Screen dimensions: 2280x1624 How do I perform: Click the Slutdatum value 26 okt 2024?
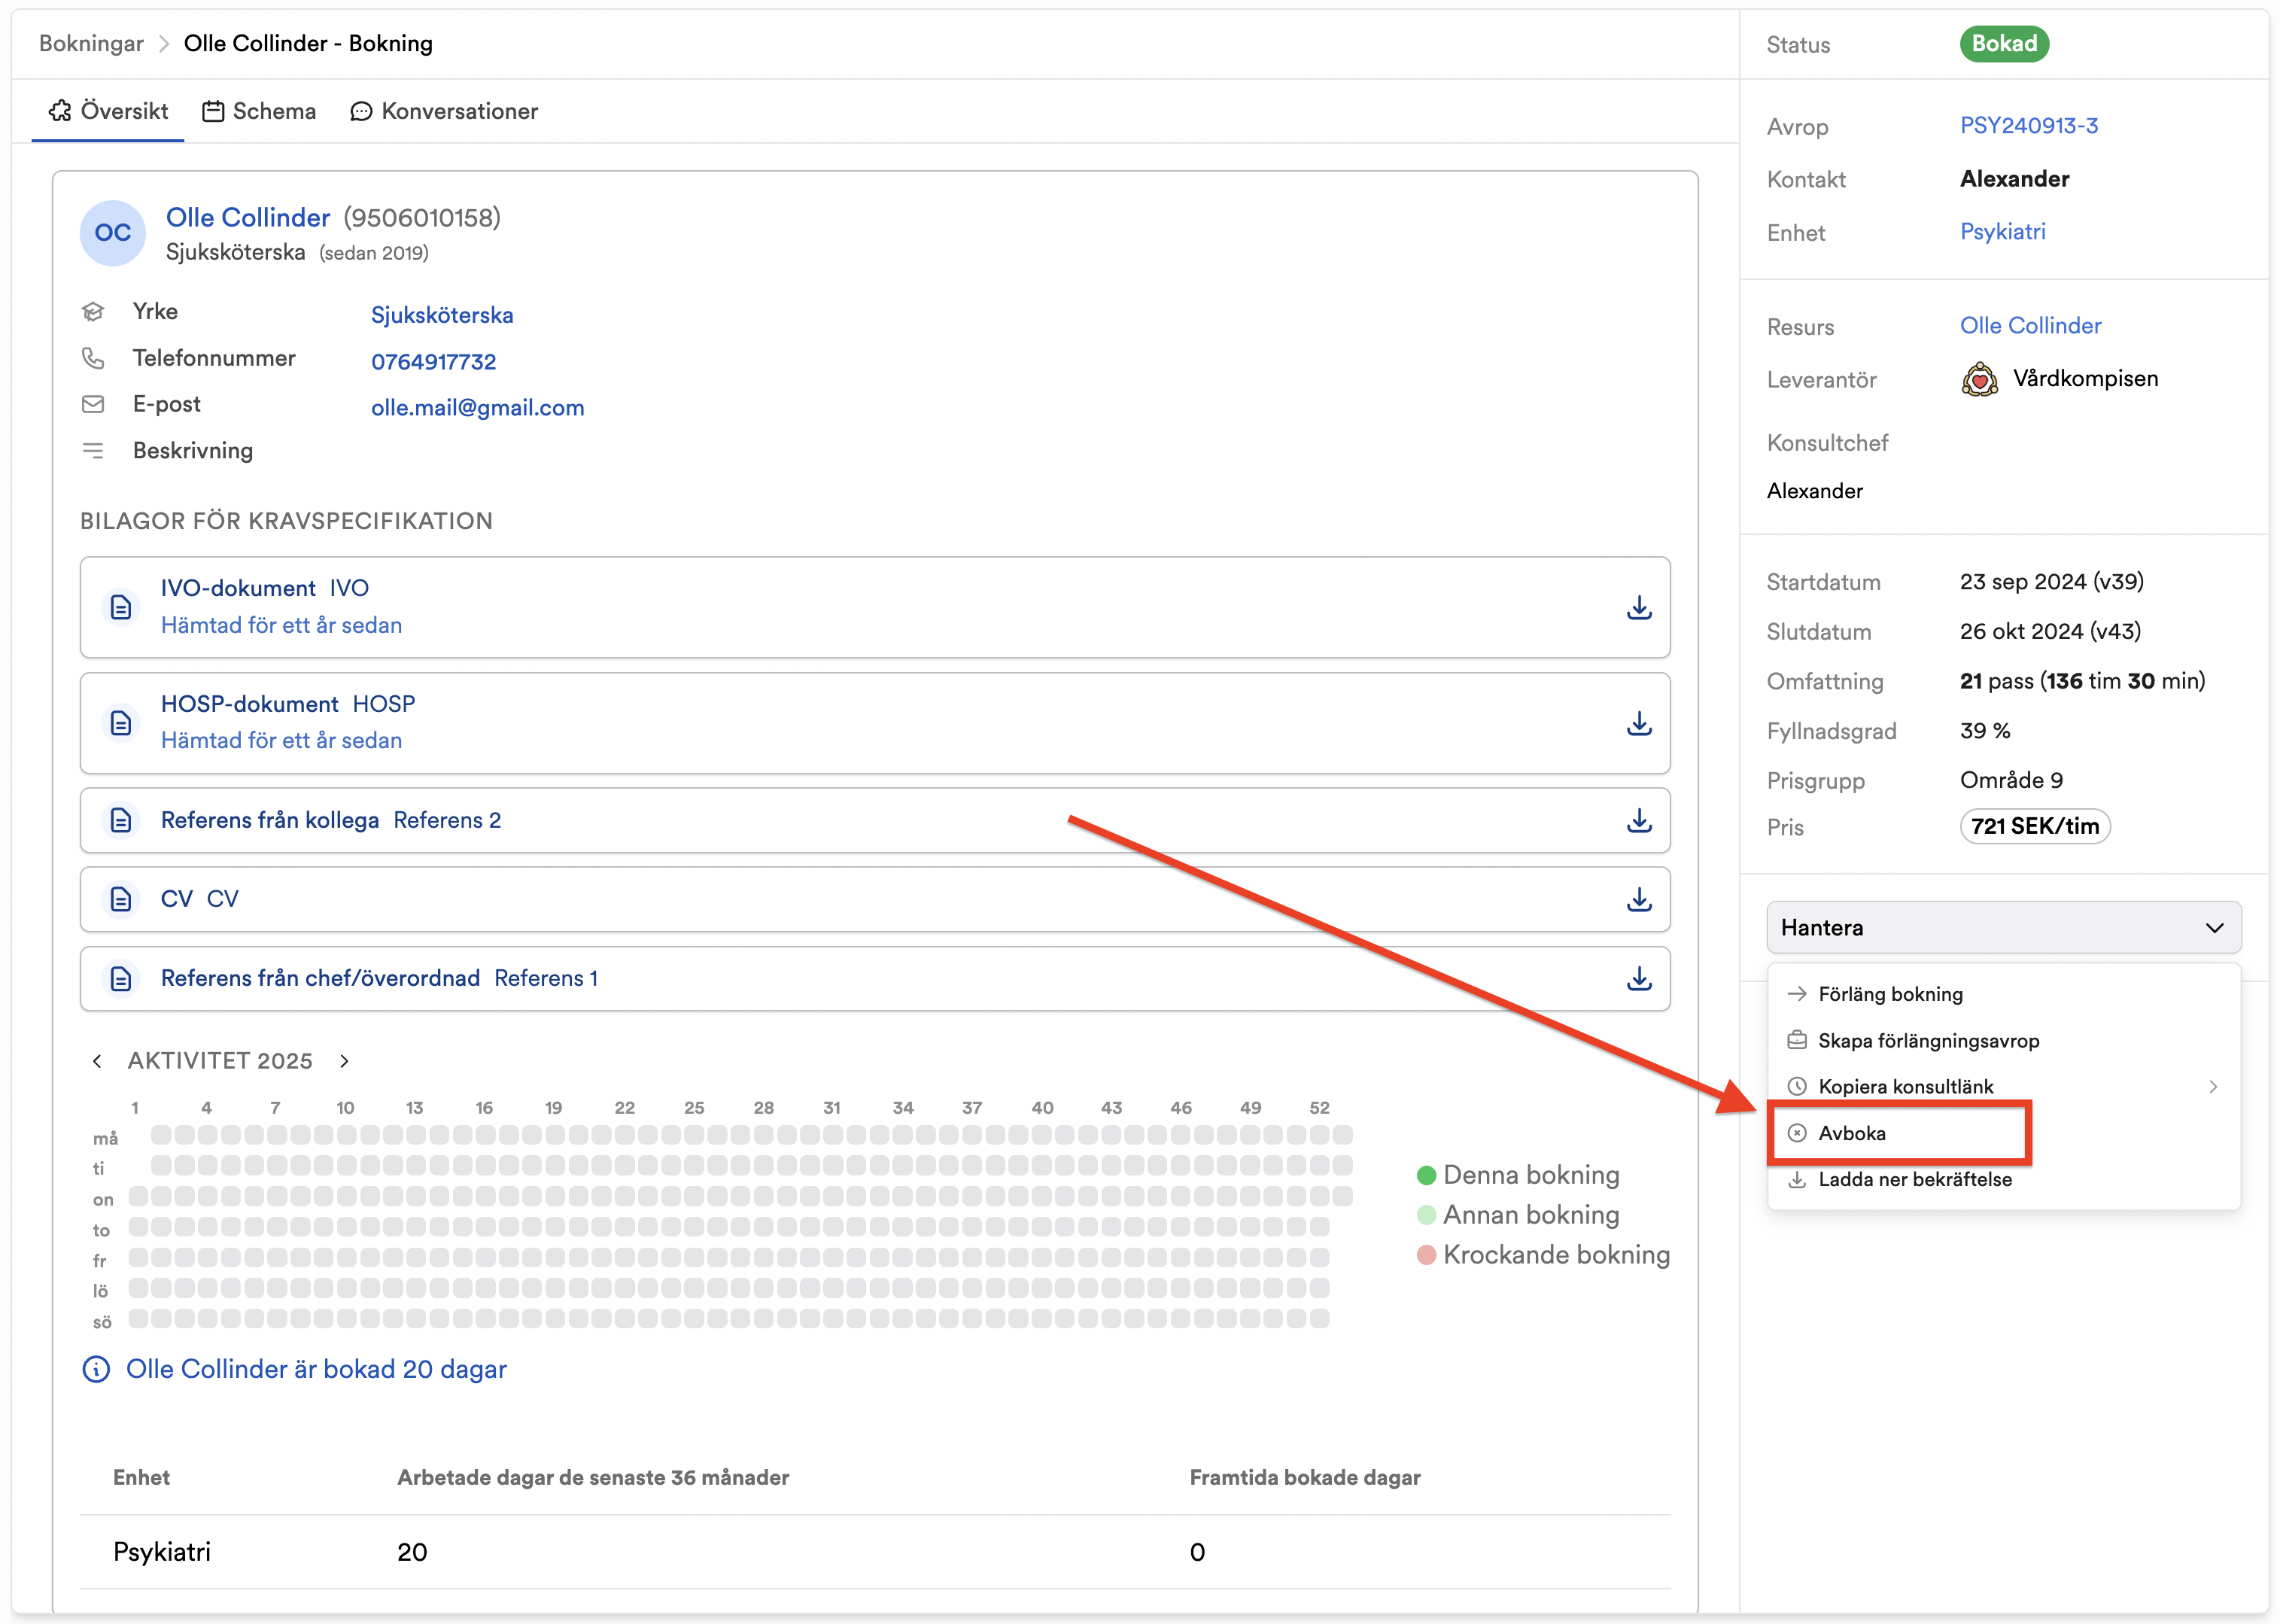click(2050, 631)
